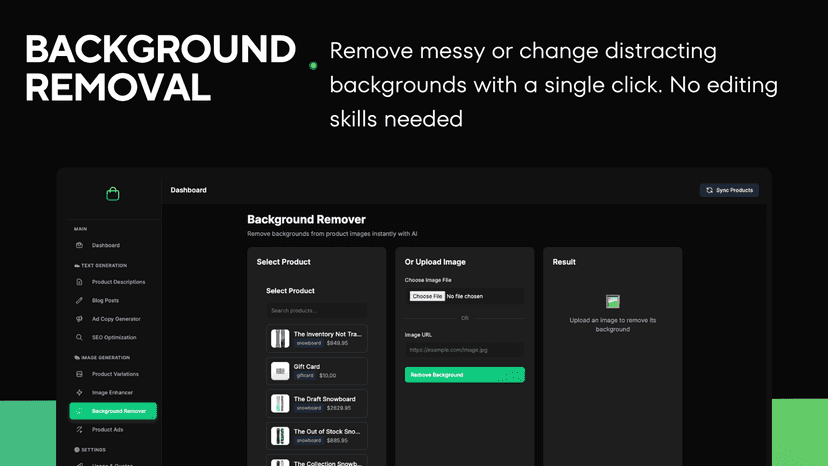The image size is (828, 466).
Task: Click The Inventory Not Tra... product name
Action: coord(327,334)
